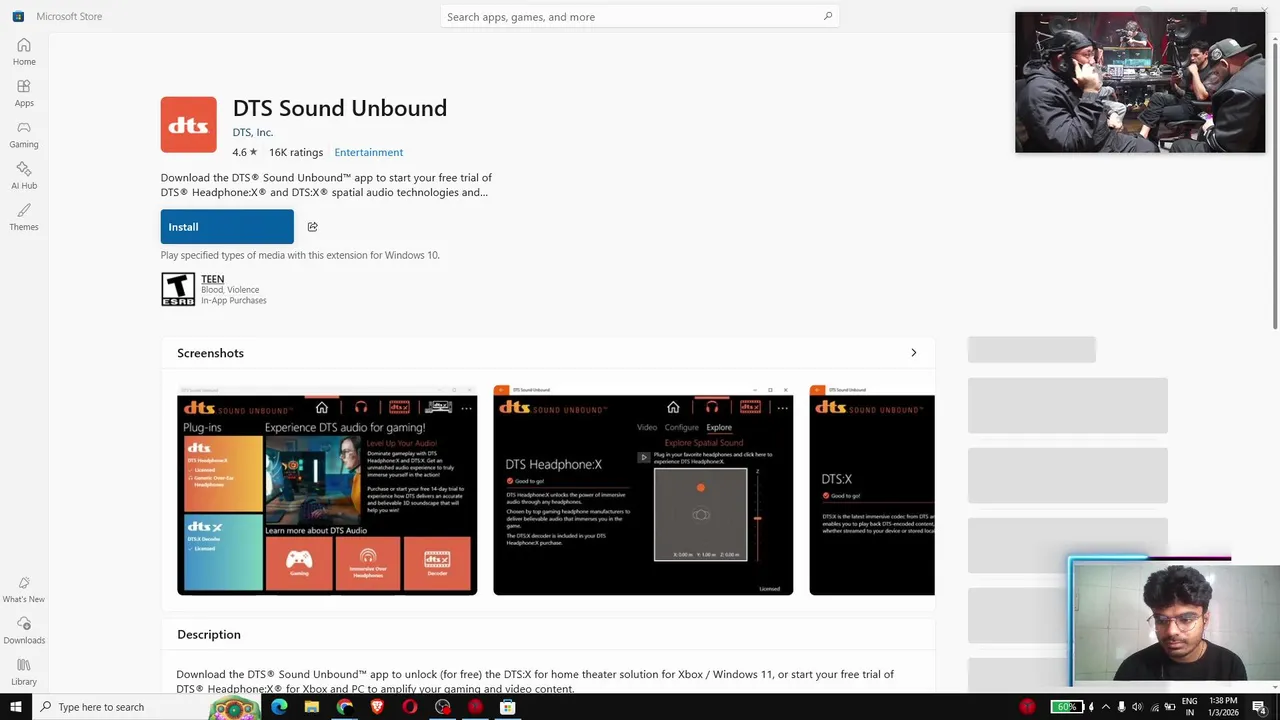This screenshot has height=720, width=1280.
Task: Open Microsoft Edge from taskbar
Action: click(279, 707)
